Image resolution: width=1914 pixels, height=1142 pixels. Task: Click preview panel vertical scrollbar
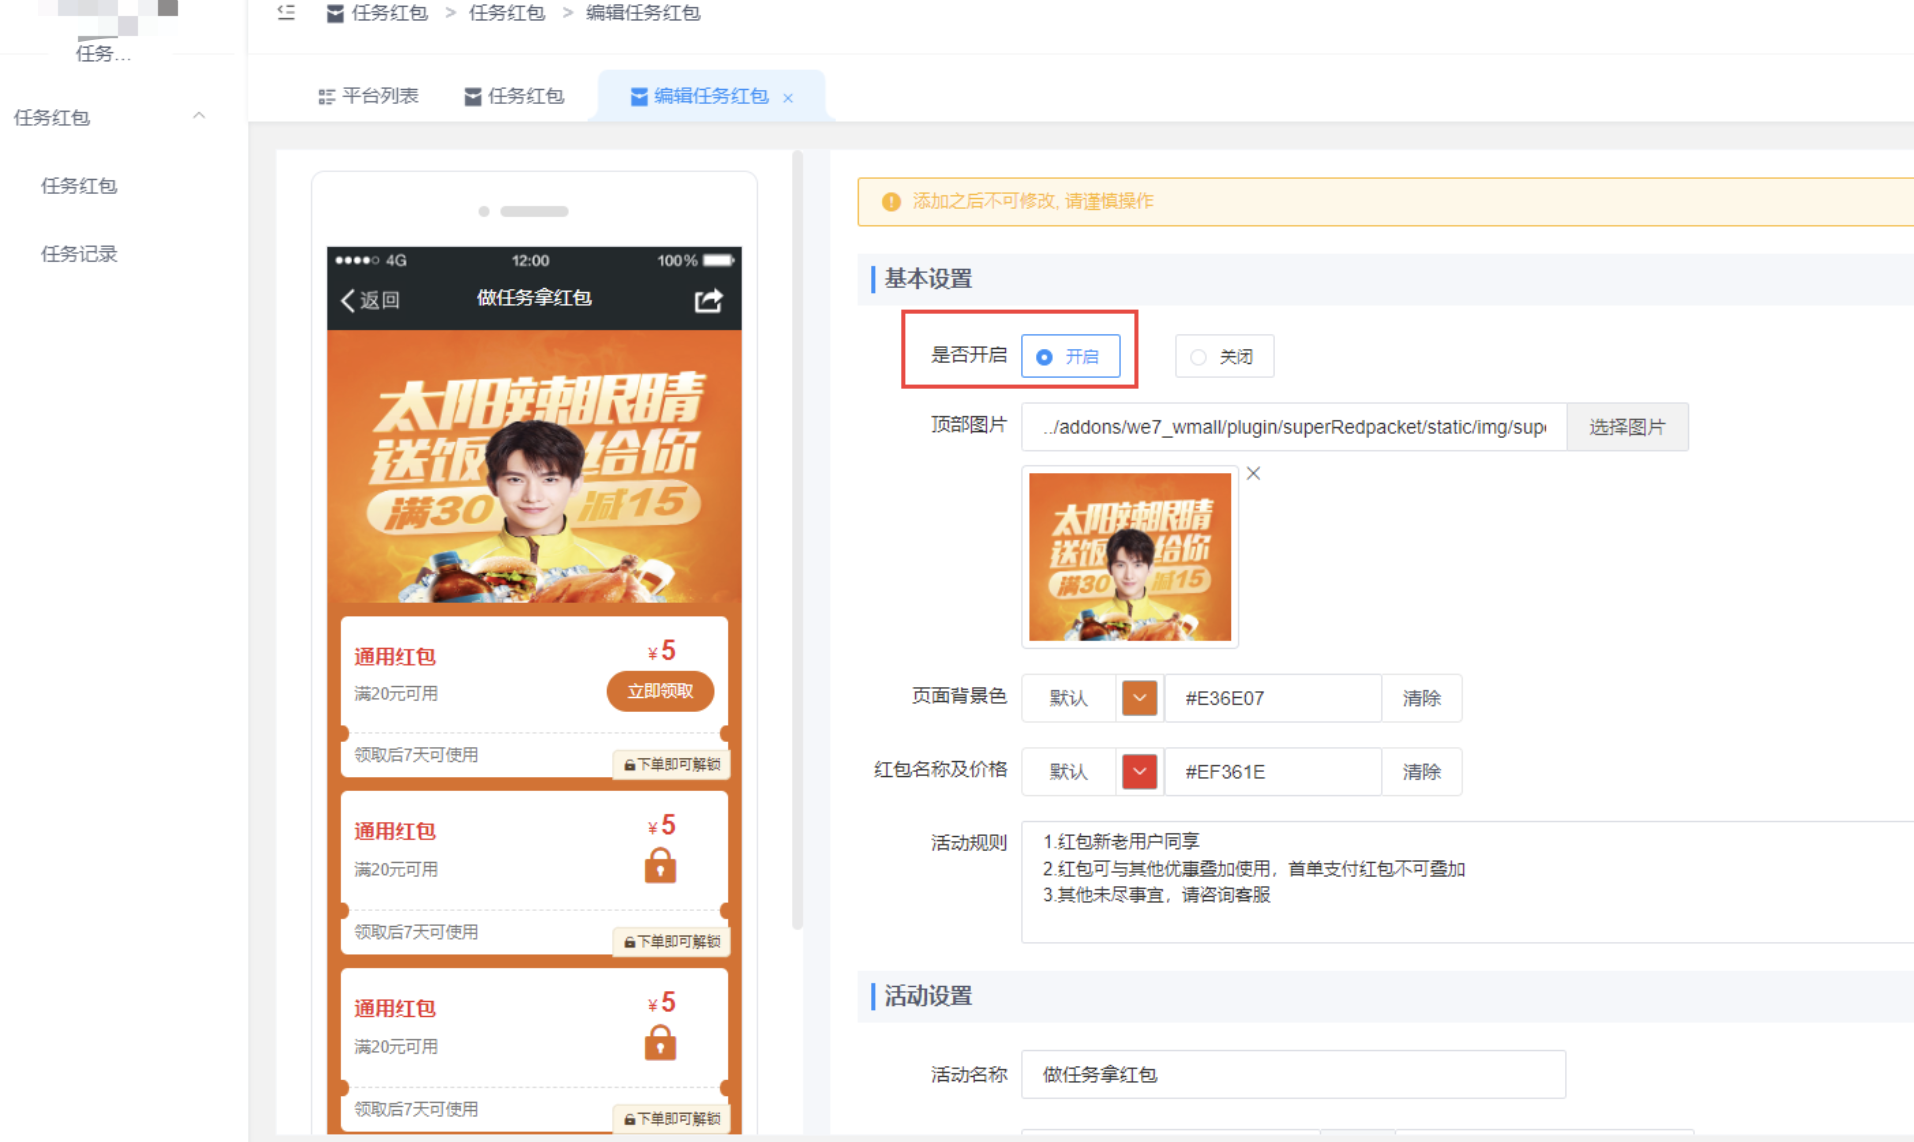pyautogui.click(x=797, y=540)
